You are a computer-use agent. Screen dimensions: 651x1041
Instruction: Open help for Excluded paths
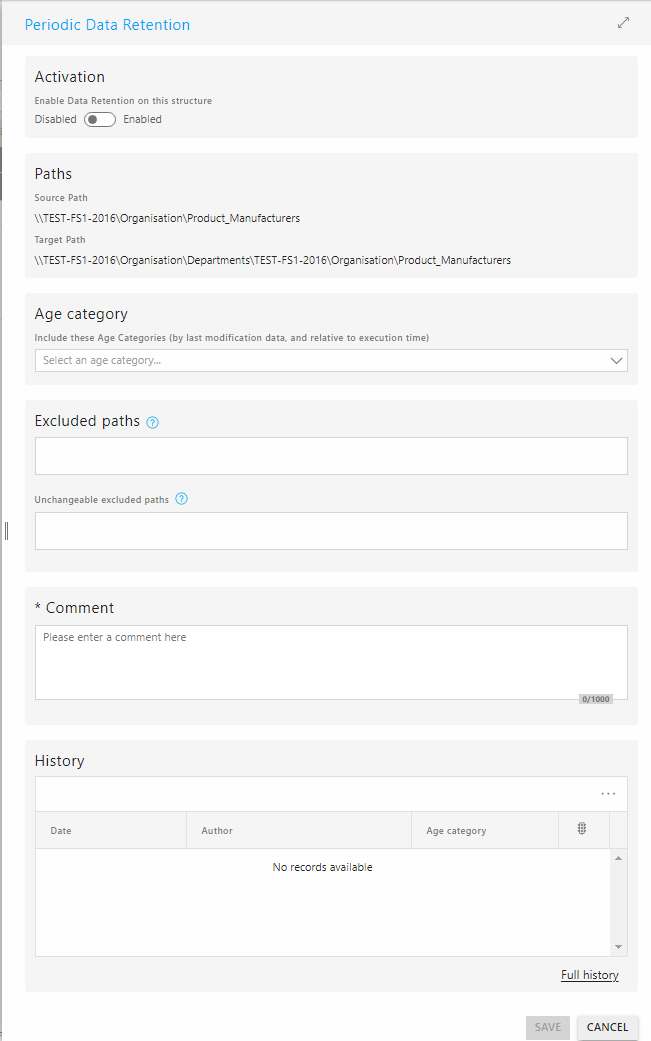click(x=153, y=422)
